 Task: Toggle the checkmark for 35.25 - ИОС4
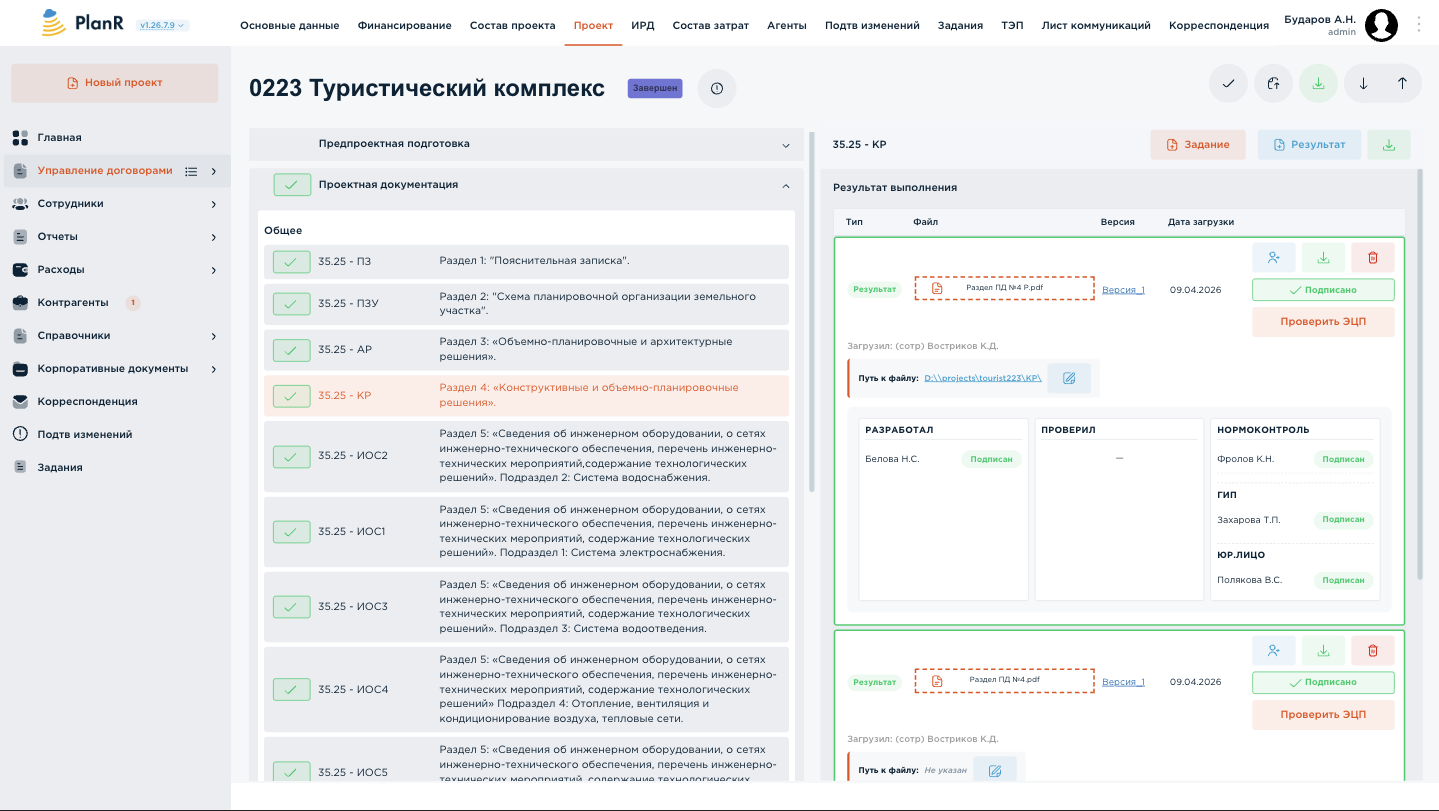(292, 690)
